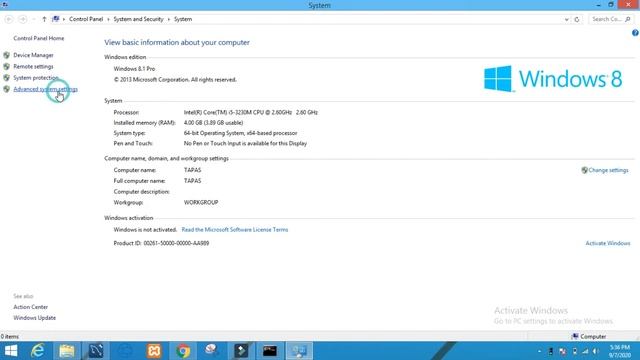Open Device Manager from the sidebar
Viewport: 640px width, 360px height.
(33, 55)
